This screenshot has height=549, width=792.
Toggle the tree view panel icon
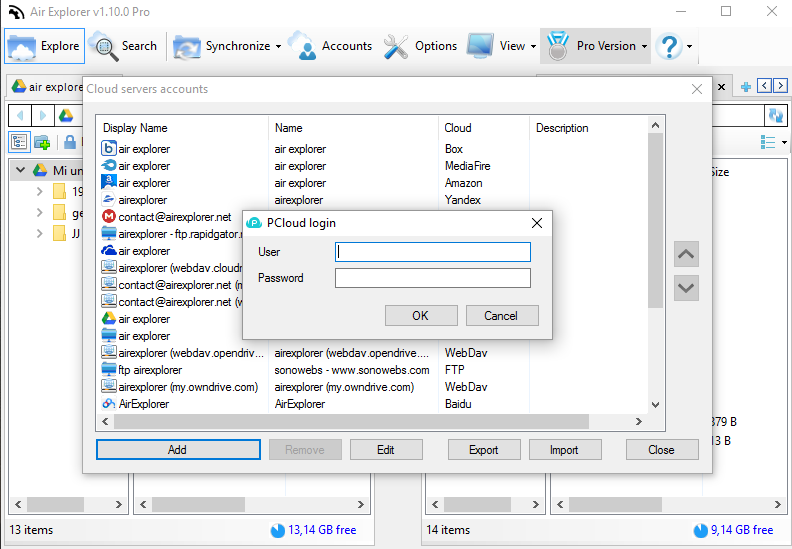(x=19, y=142)
